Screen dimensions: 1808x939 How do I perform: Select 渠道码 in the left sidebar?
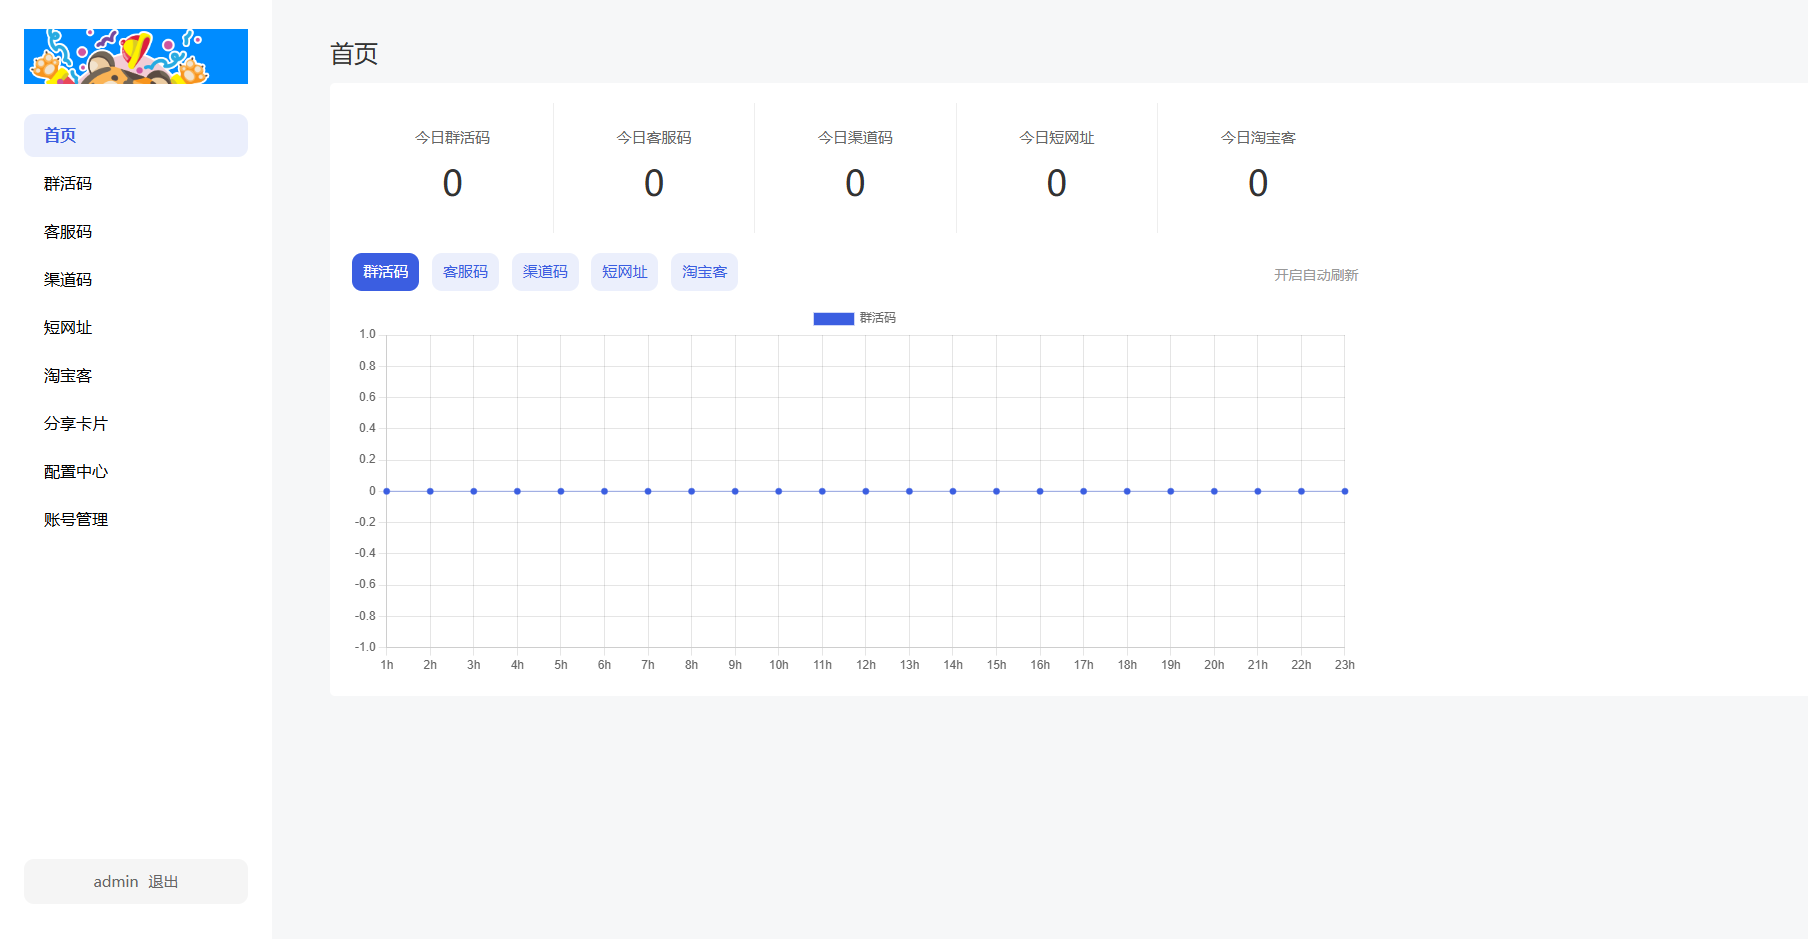(68, 280)
